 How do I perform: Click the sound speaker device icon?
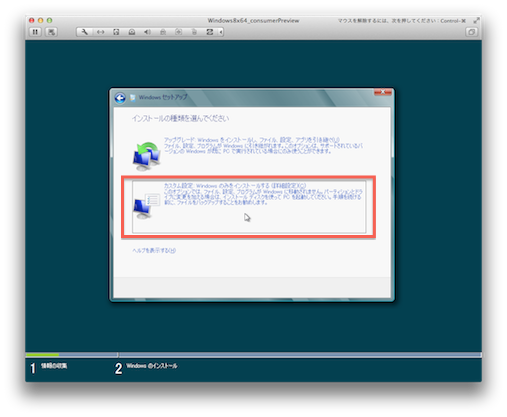click(147, 32)
